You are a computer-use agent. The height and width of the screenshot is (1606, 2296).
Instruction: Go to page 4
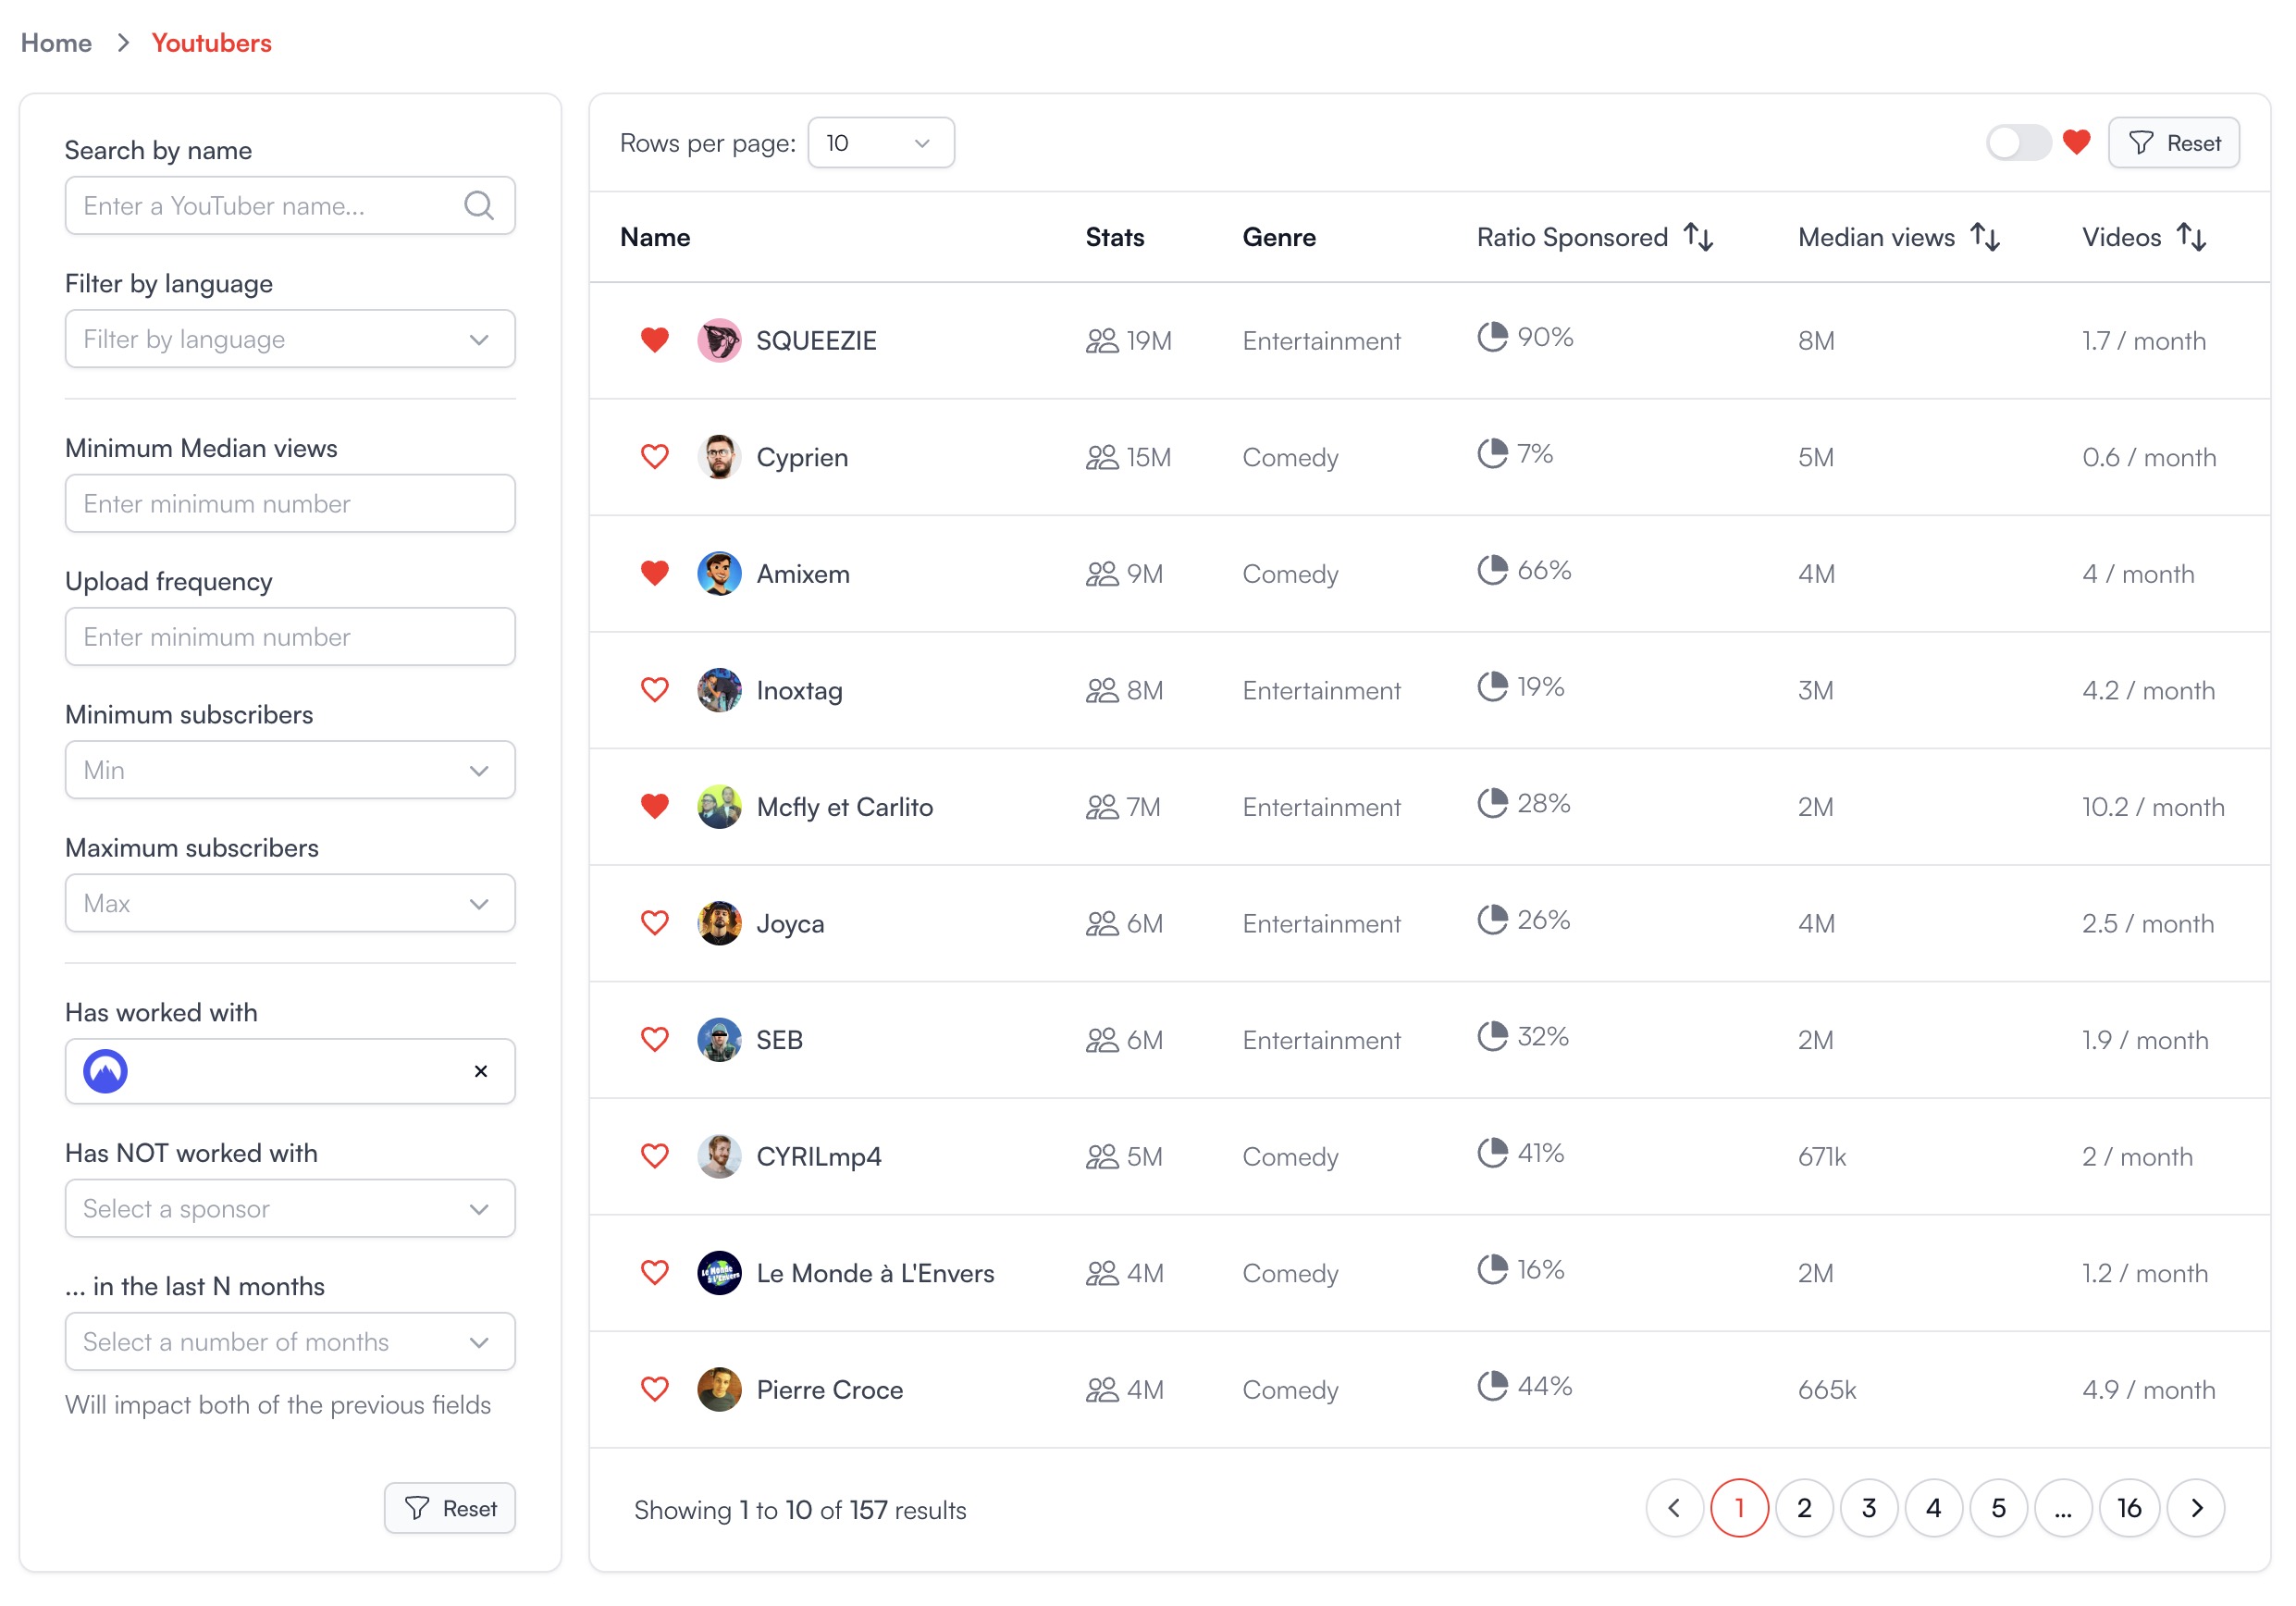(x=1934, y=1508)
